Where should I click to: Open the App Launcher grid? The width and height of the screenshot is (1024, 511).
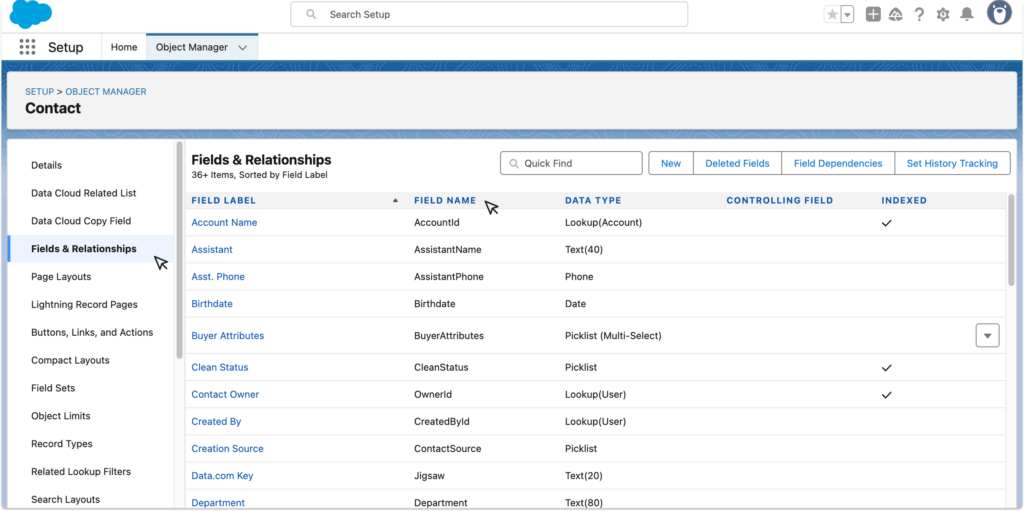click(x=27, y=47)
